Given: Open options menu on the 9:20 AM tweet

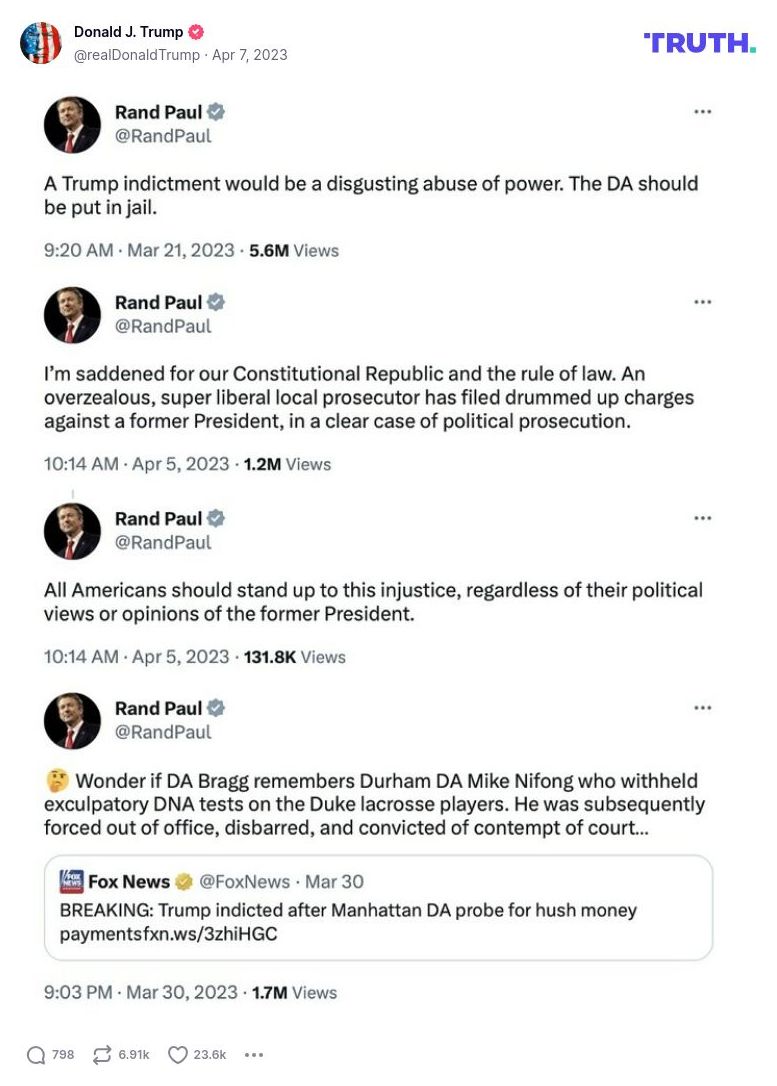Looking at the screenshot, I should click(702, 112).
